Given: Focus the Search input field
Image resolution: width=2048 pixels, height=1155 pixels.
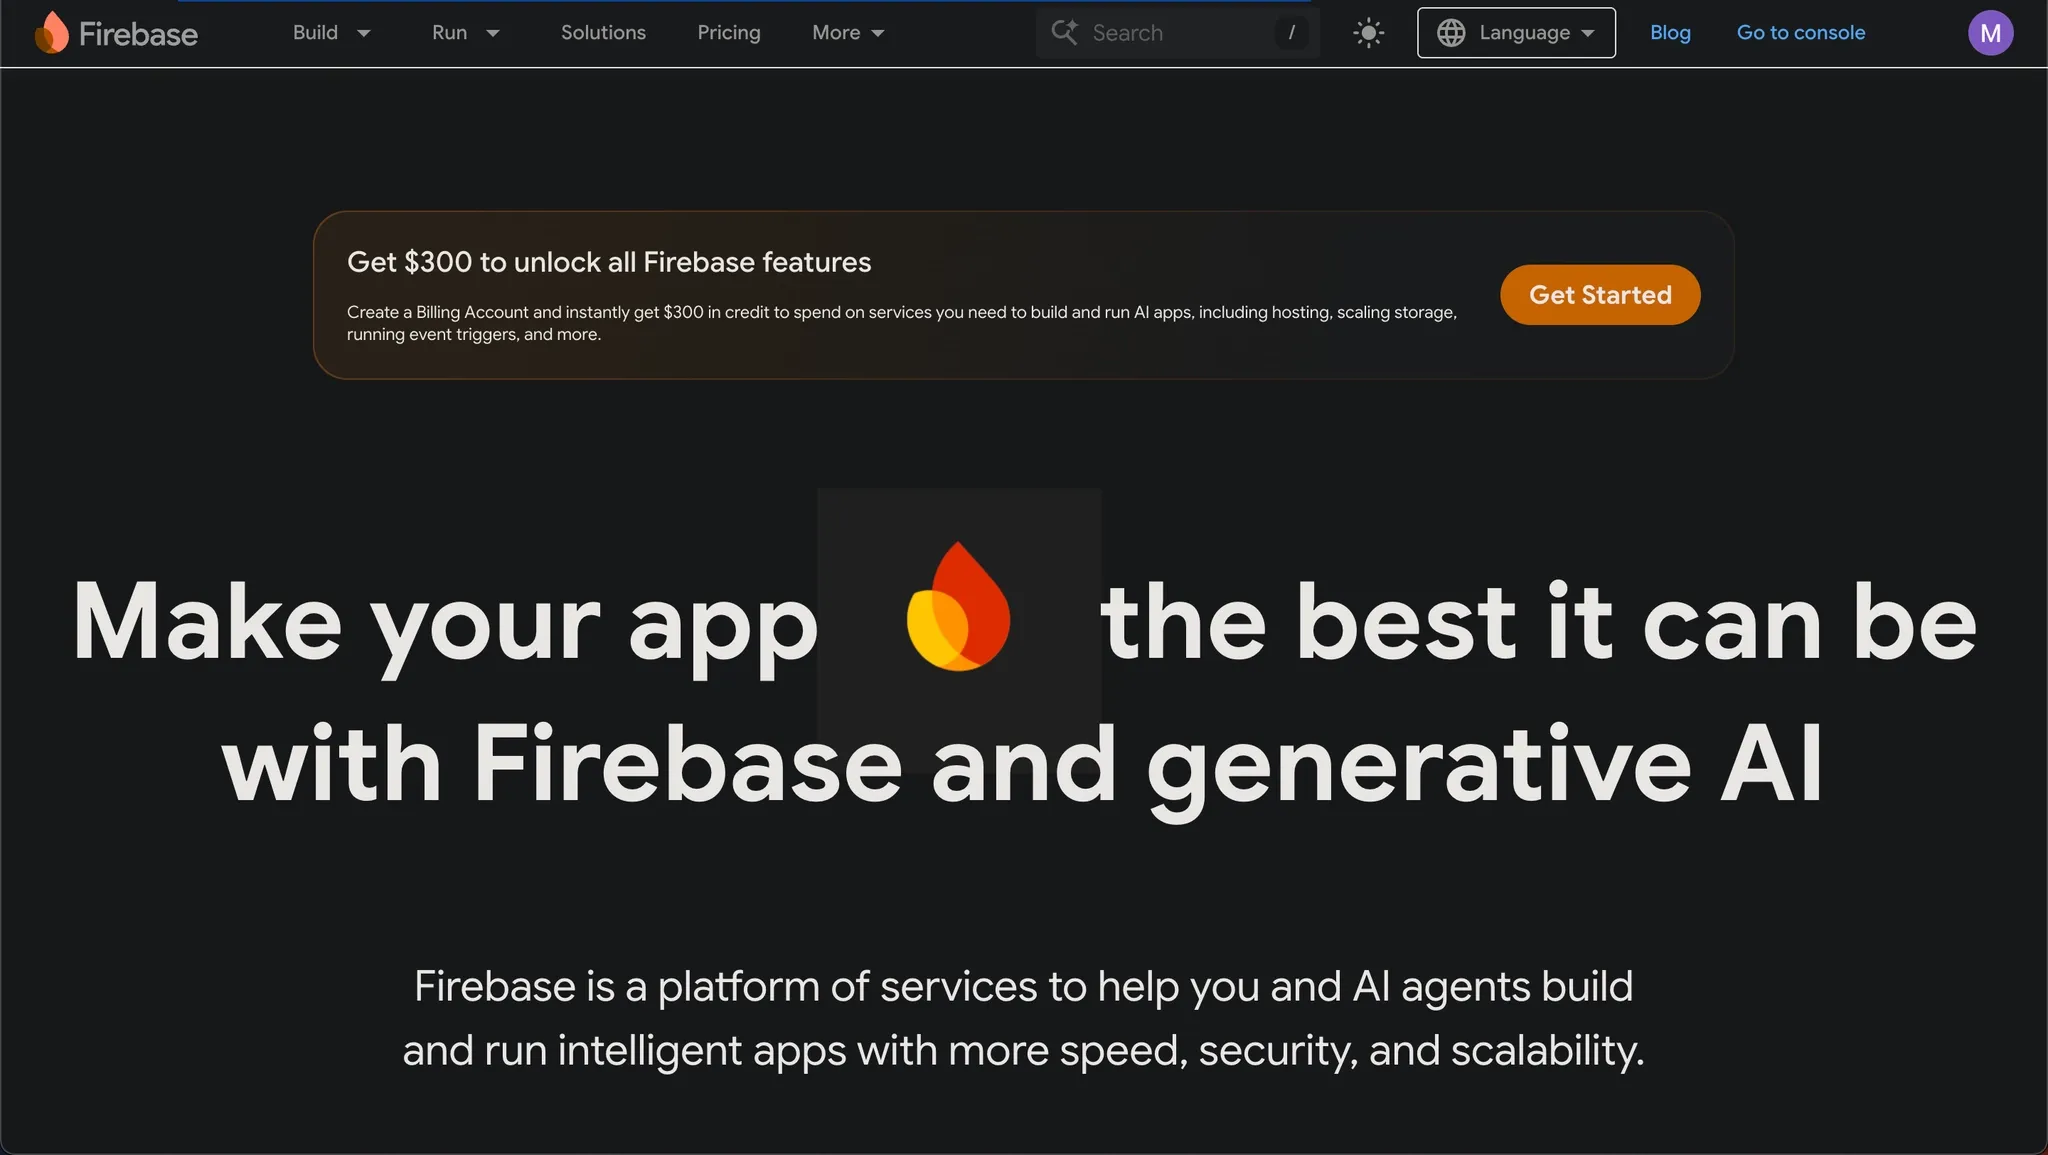Looking at the screenshot, I should click(x=1178, y=33).
